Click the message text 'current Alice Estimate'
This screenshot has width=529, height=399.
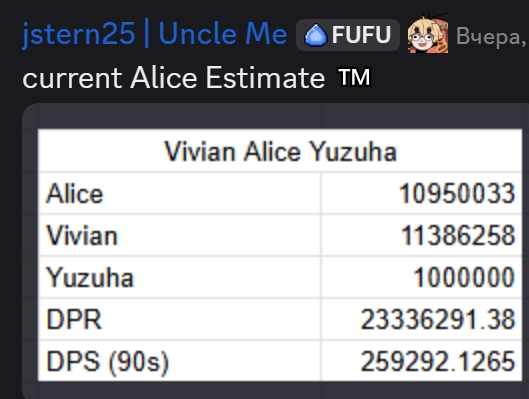[174, 78]
